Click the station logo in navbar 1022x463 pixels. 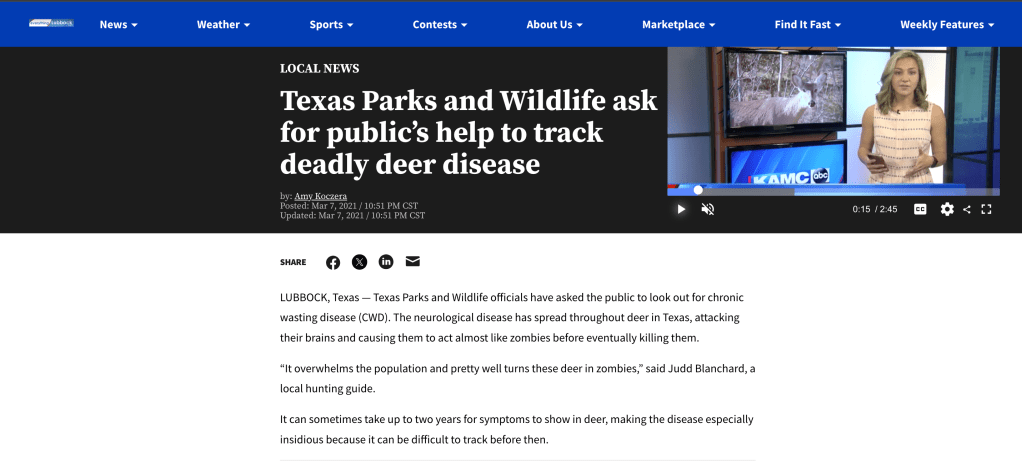pyautogui.click(x=51, y=23)
